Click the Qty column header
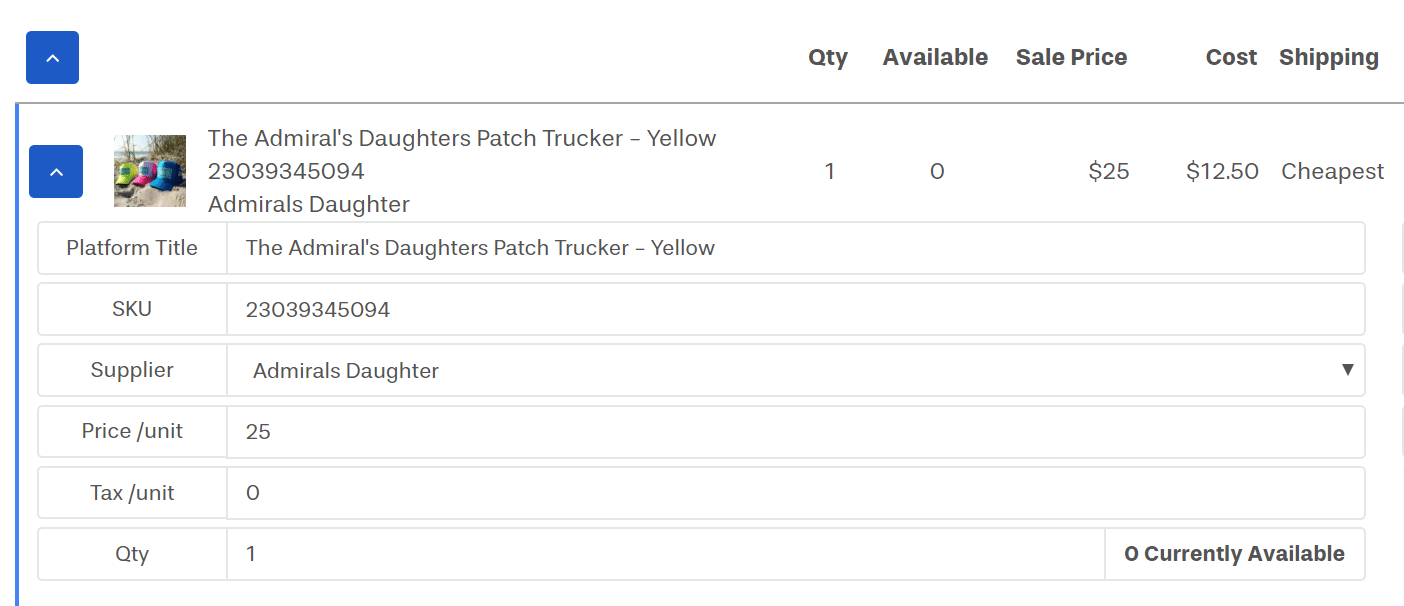The height and width of the screenshot is (606, 1404). 828,58
